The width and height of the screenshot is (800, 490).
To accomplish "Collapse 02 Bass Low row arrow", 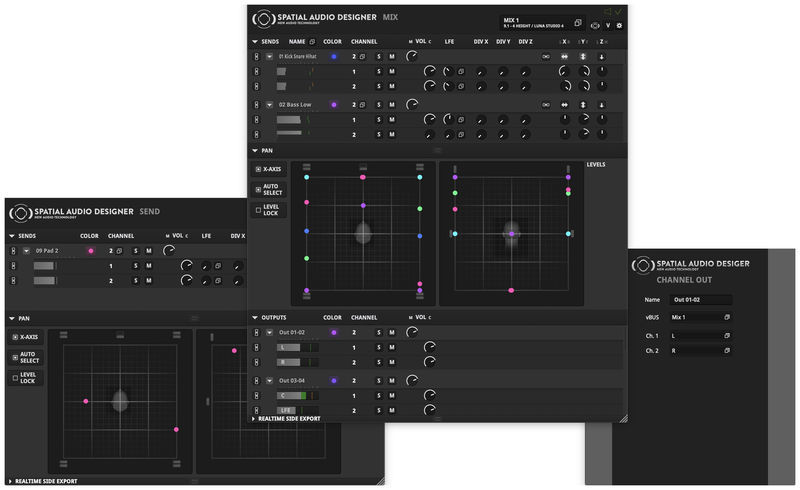I will (269, 105).
